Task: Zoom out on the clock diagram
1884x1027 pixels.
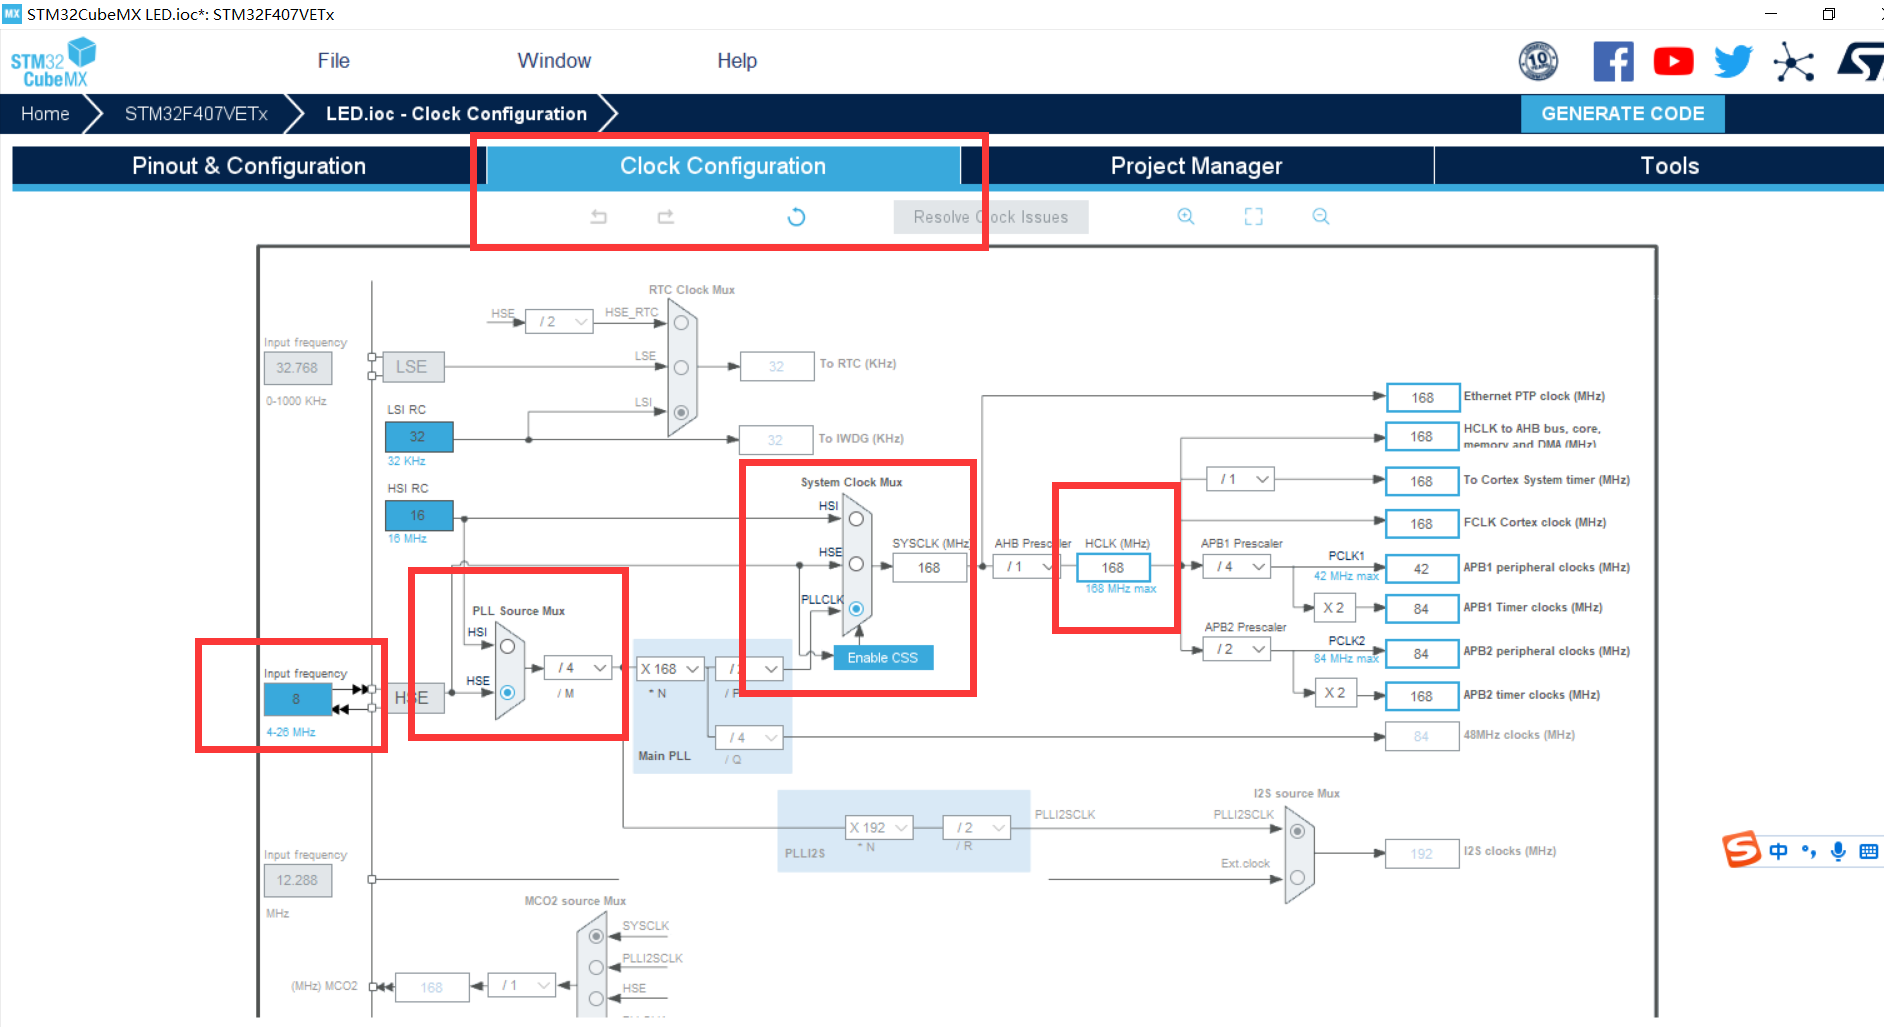Action: pyautogui.click(x=1321, y=216)
